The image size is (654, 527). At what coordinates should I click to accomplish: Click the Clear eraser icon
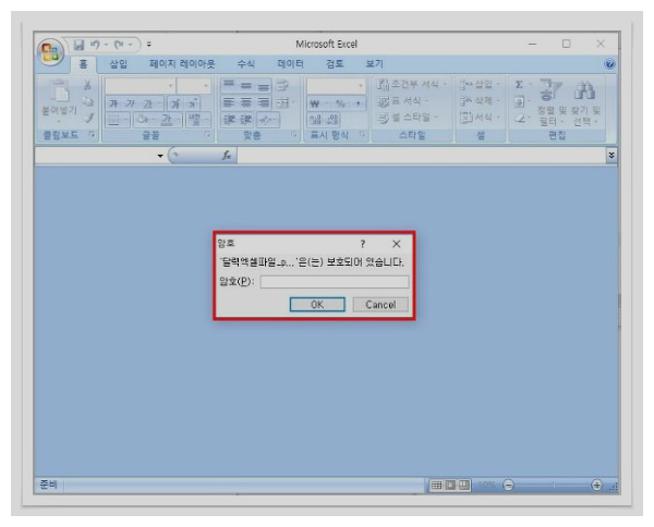click(521, 119)
